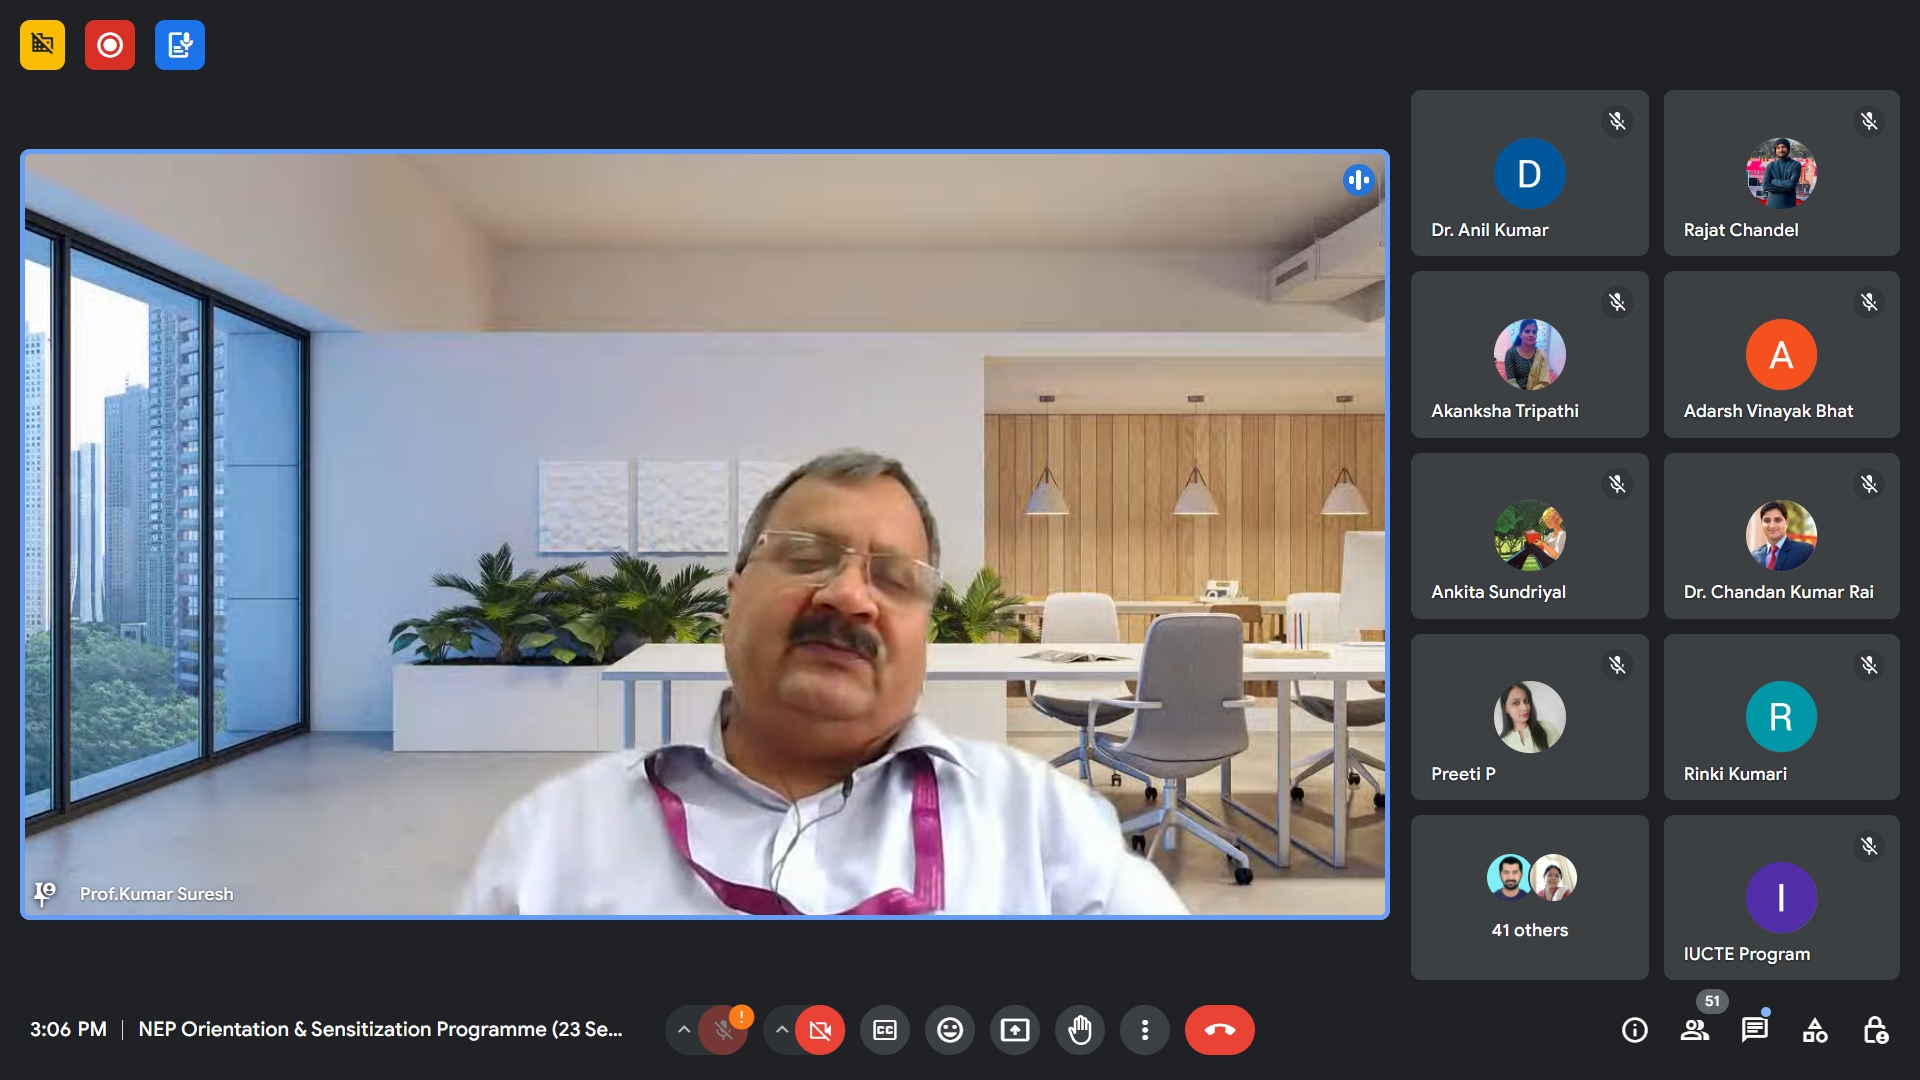This screenshot has width=1920, height=1080.
Task: Send an emoji reaction
Action: tap(949, 1030)
